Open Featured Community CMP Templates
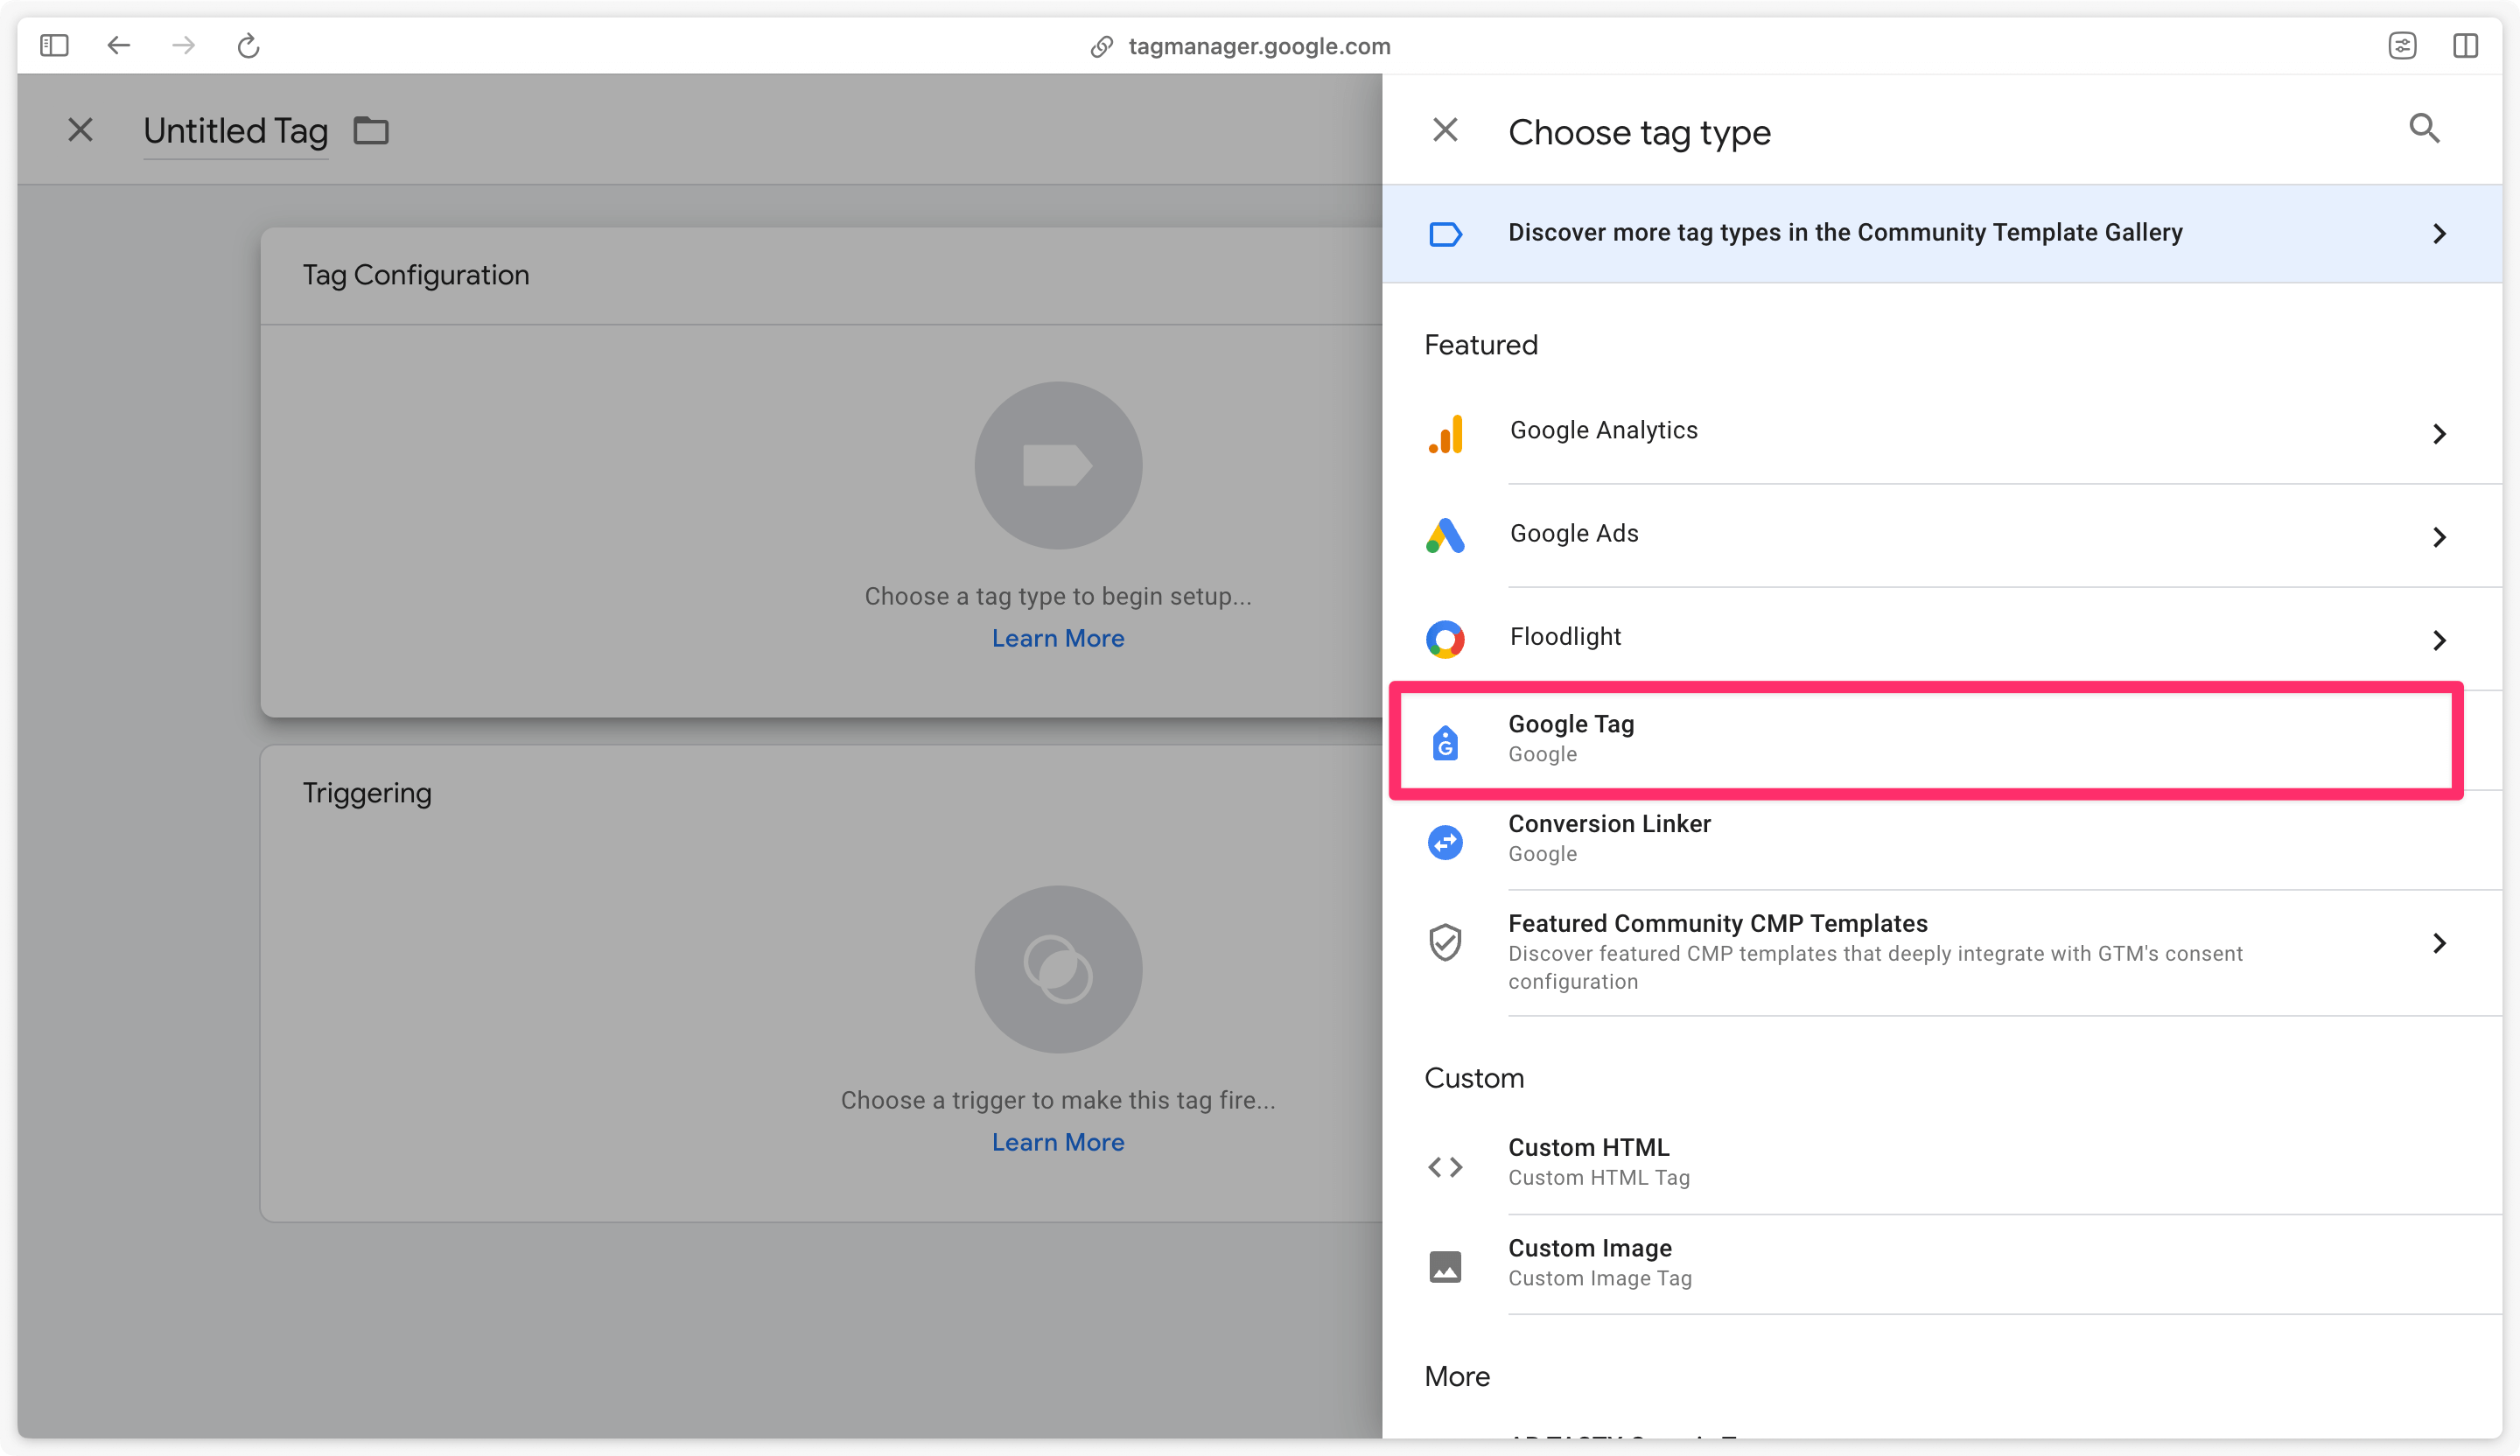This screenshot has width=2520, height=1456. click(1942, 951)
